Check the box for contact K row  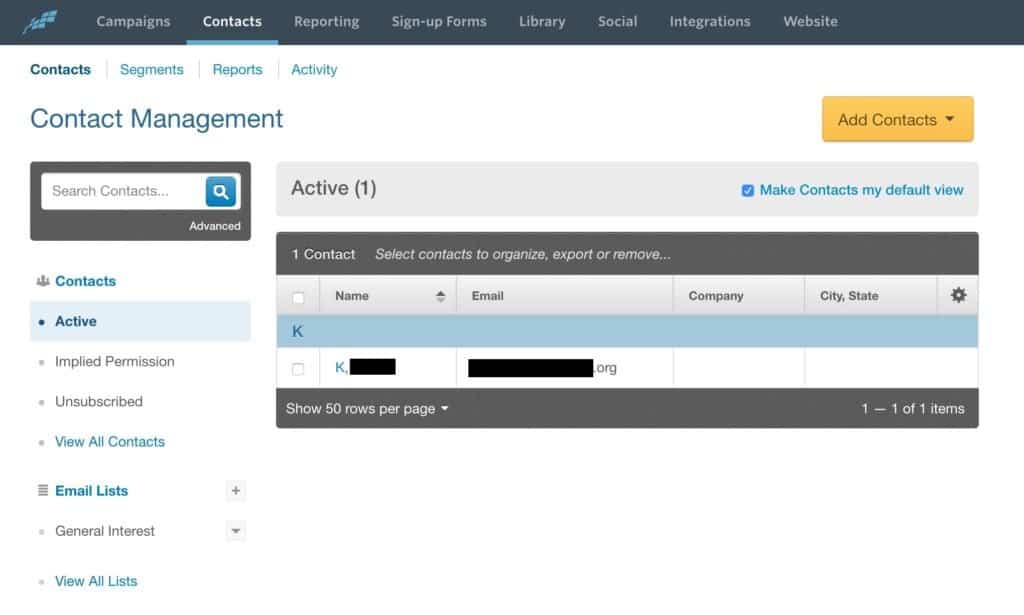point(298,369)
